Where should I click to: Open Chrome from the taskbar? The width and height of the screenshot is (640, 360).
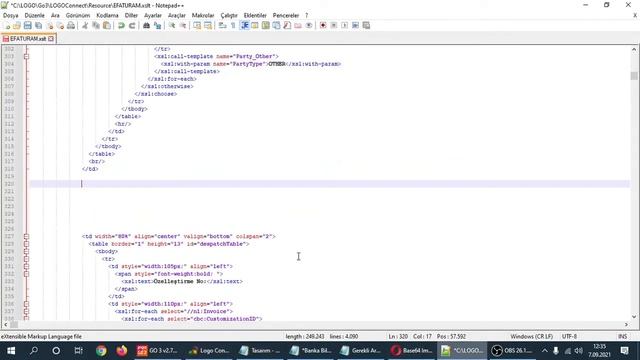pos(101,351)
